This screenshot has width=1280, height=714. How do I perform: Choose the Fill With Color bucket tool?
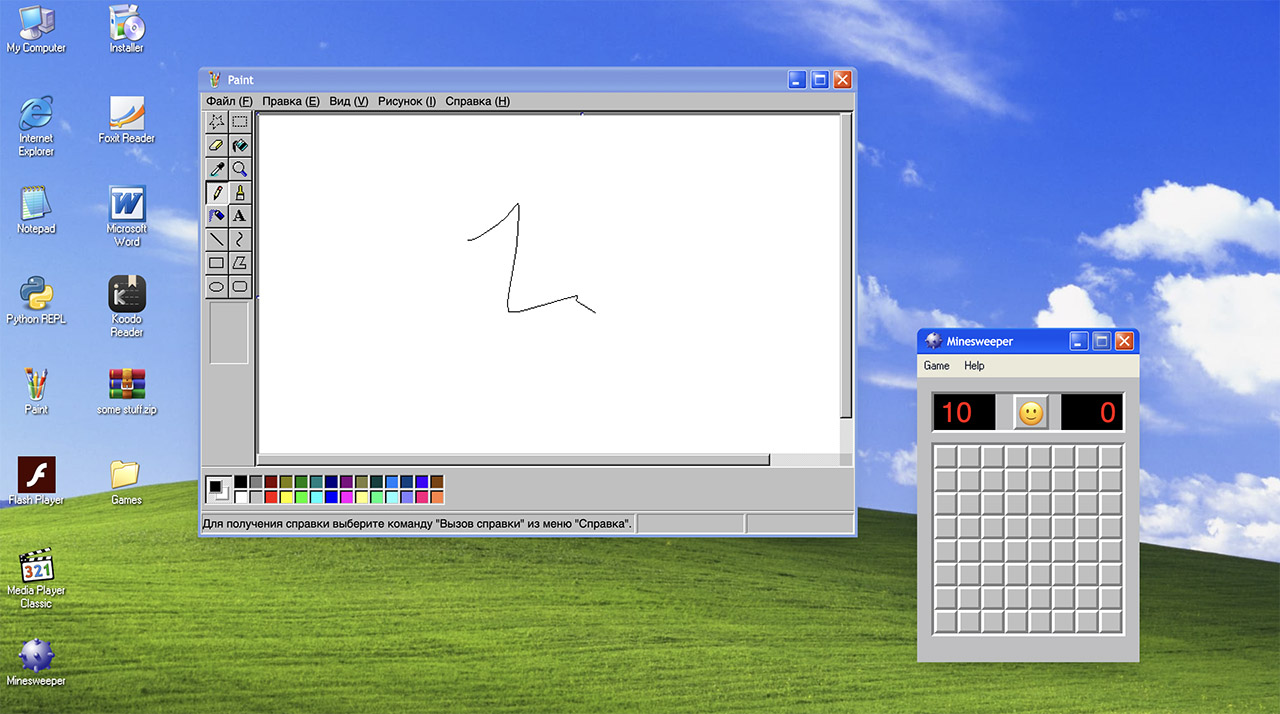click(240, 146)
